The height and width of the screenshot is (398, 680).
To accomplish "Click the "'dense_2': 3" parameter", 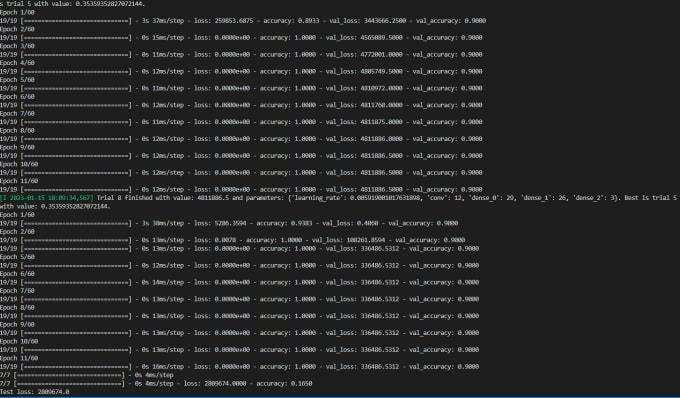I will click(x=595, y=198).
